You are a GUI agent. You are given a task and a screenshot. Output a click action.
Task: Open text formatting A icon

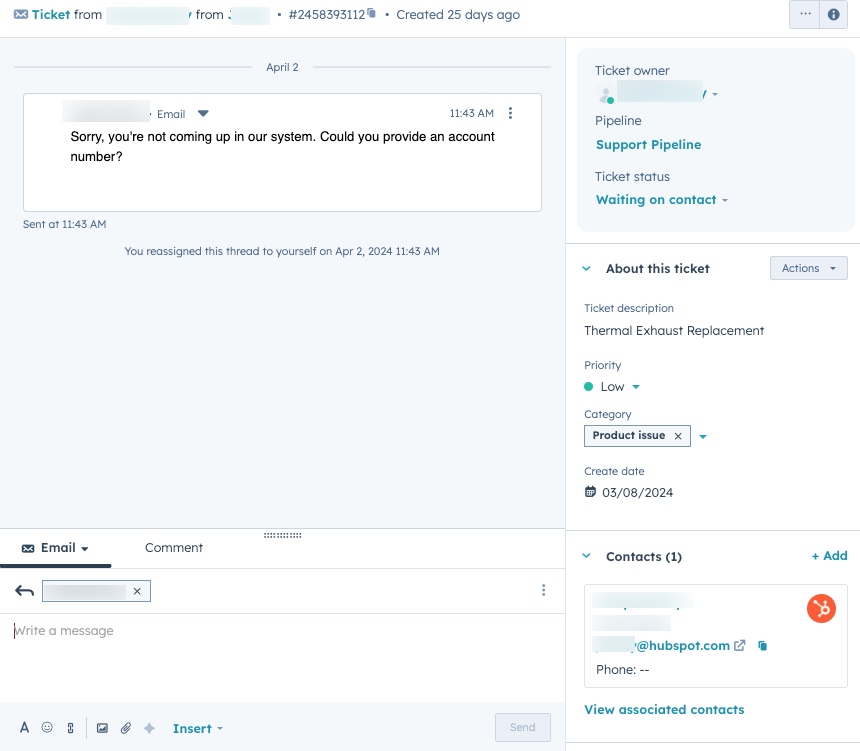24,728
